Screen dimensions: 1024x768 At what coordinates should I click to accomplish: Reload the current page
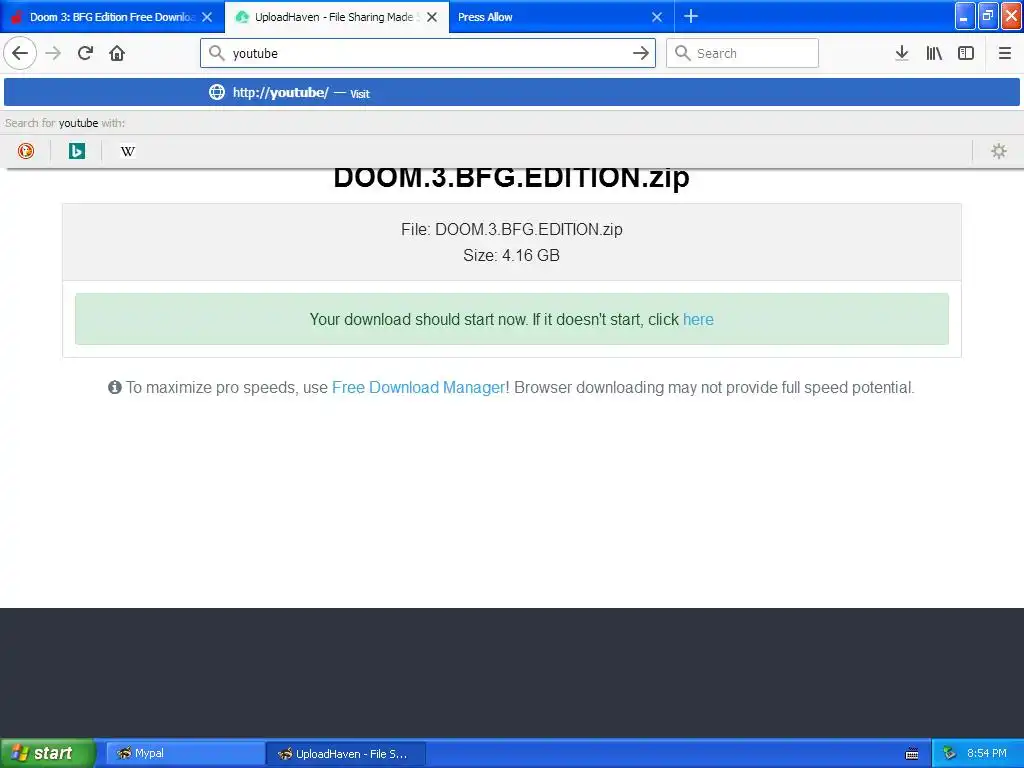(85, 53)
